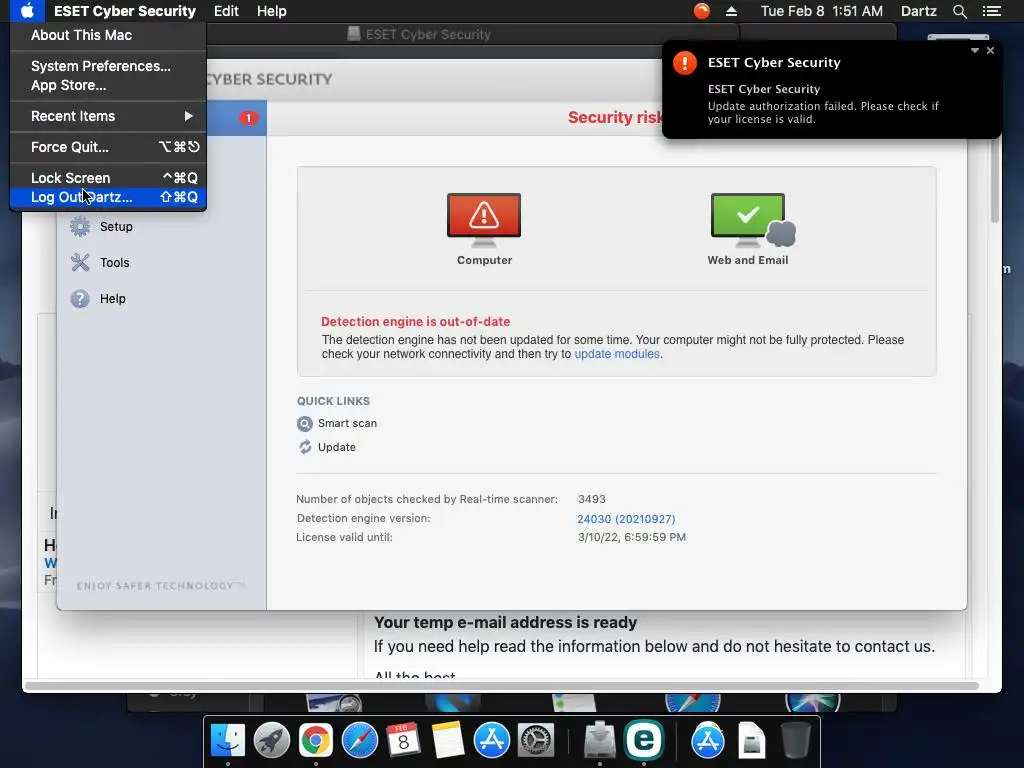Open the Help menu in menu bar
Screen dimensions: 1024x768
(x=271, y=11)
